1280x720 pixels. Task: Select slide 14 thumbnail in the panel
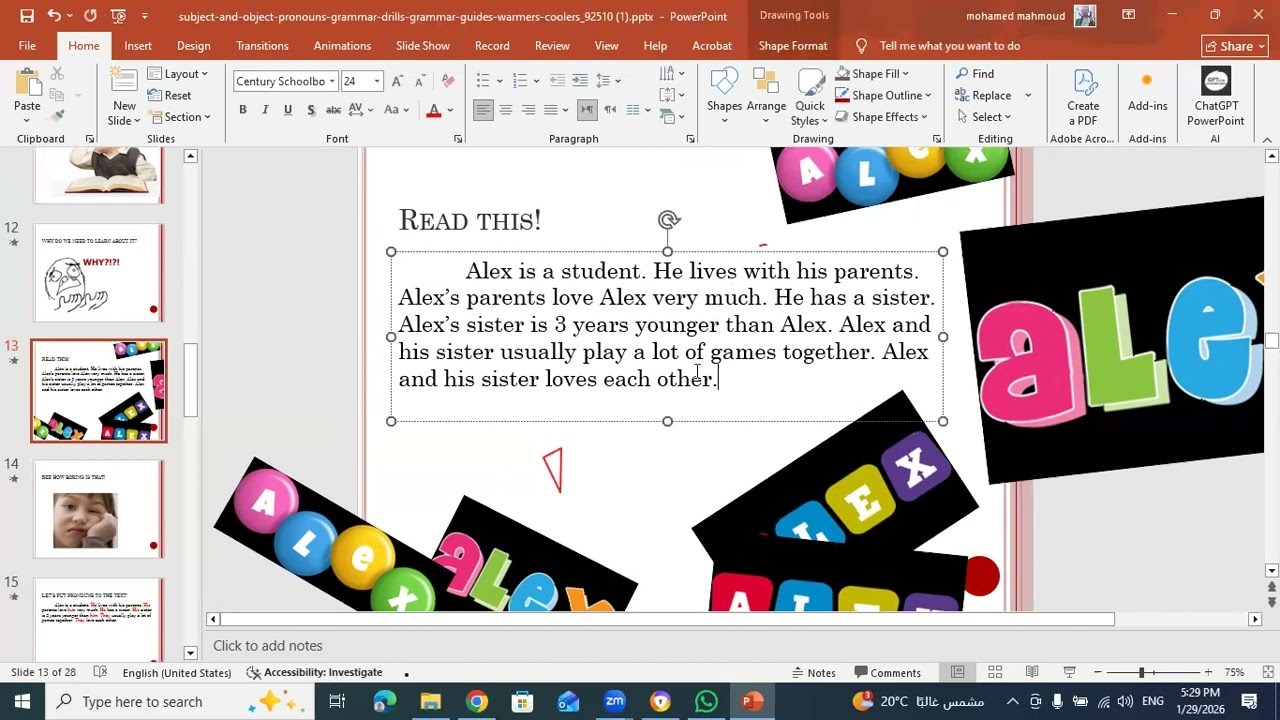pyautogui.click(x=98, y=508)
